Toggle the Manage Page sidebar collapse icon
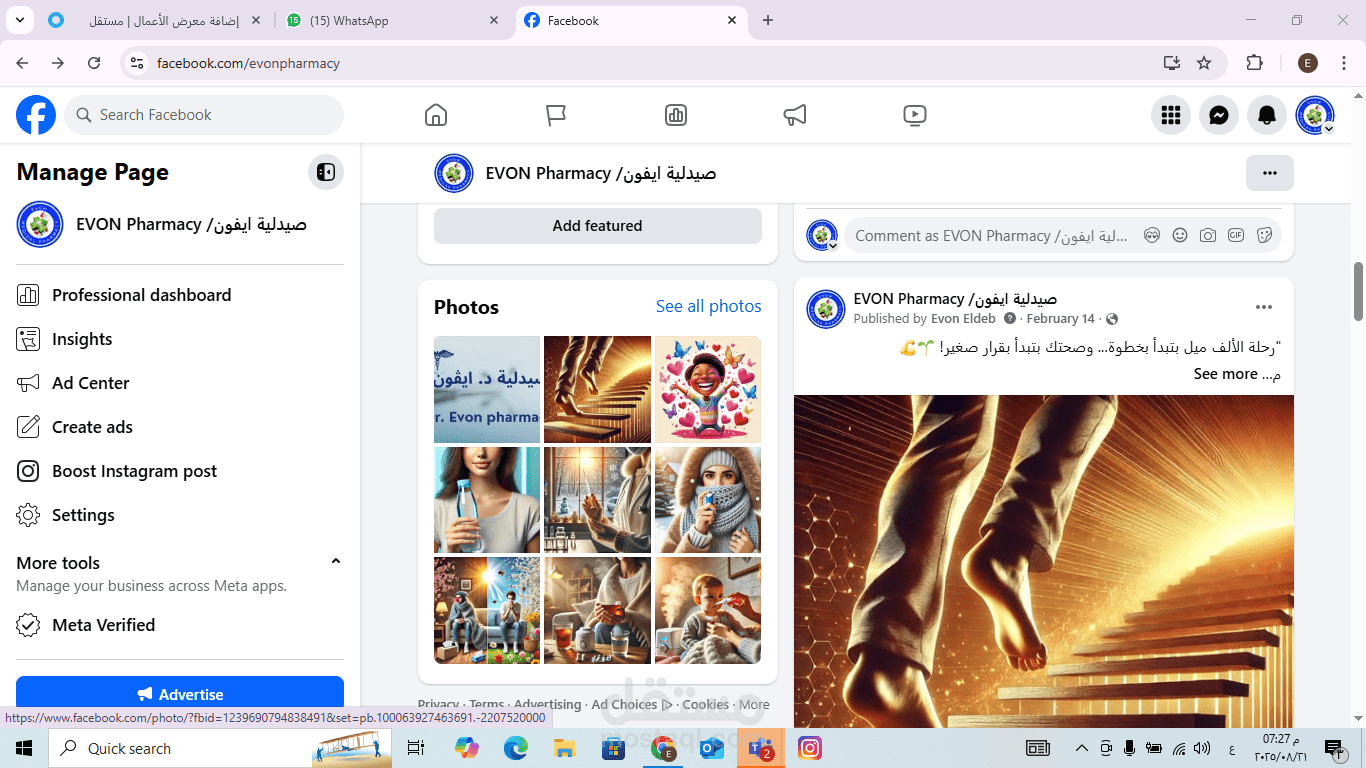Image resolution: width=1366 pixels, height=768 pixels. point(326,172)
